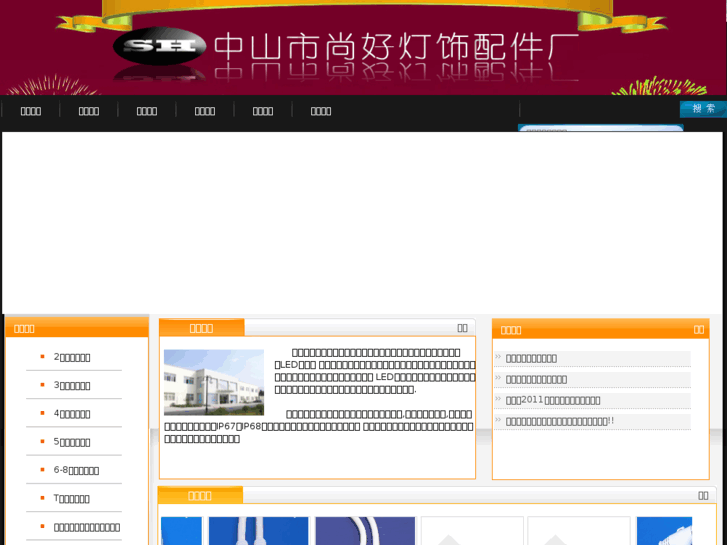Screen dimensions: 727x545
Task: Open the news item containing "2011"
Action: pos(553,400)
